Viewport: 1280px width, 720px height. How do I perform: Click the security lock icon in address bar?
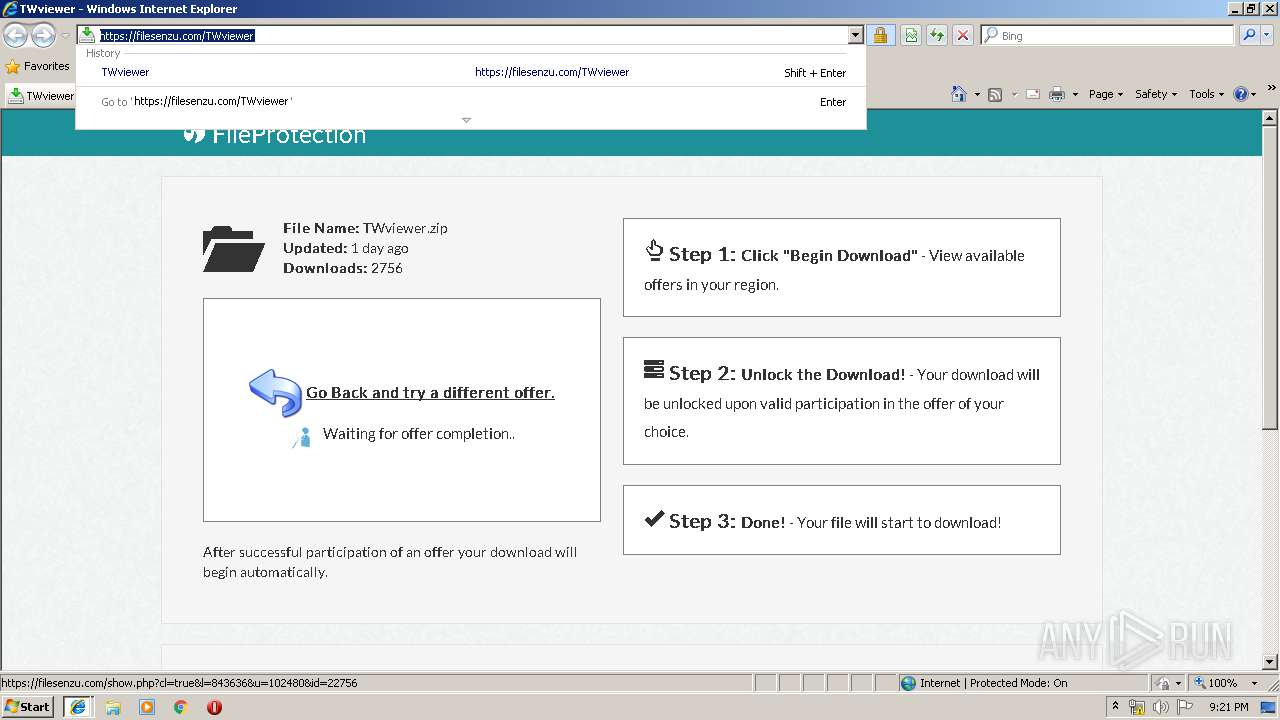(x=880, y=35)
